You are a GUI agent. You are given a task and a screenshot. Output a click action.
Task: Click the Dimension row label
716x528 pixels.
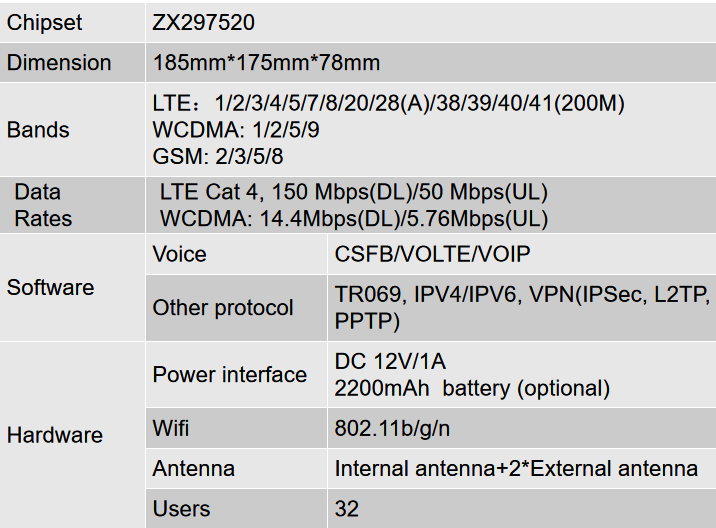[59, 63]
